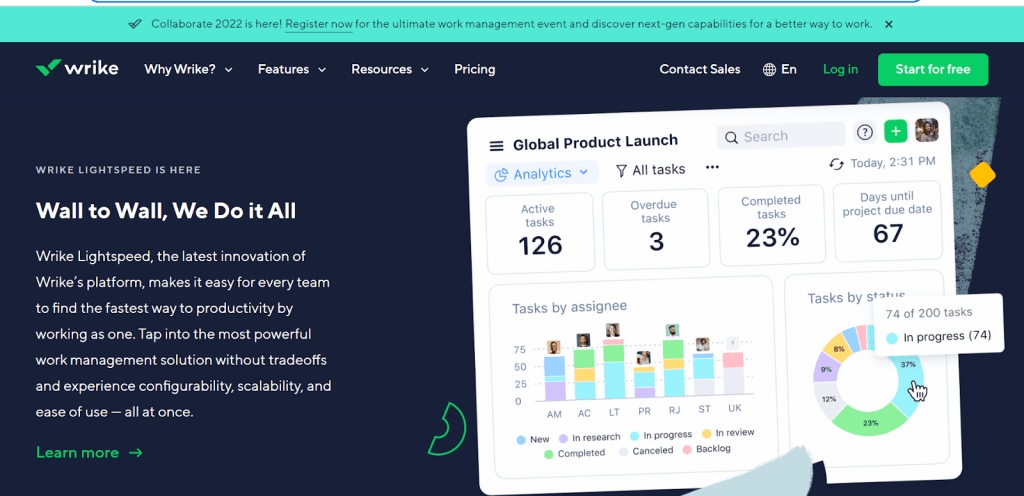The width and height of the screenshot is (1024, 496).
Task: Click the green plus button
Action: pos(895,131)
